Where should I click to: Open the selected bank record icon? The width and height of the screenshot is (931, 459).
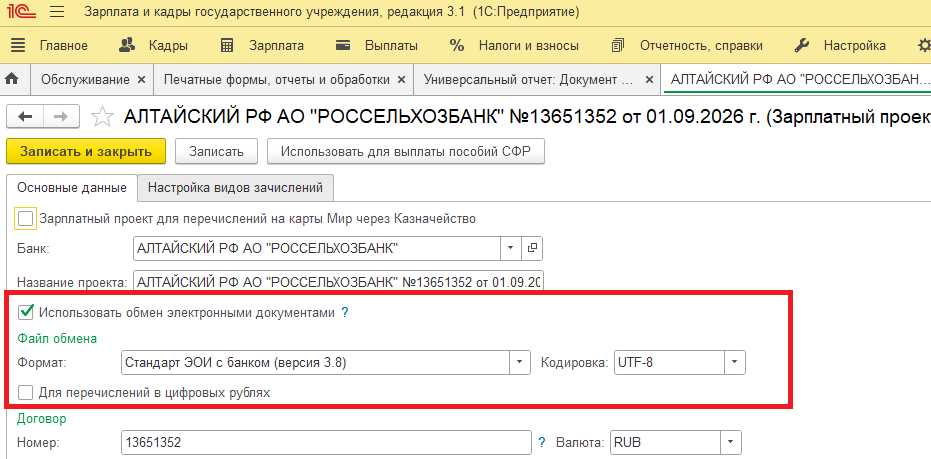(532, 249)
